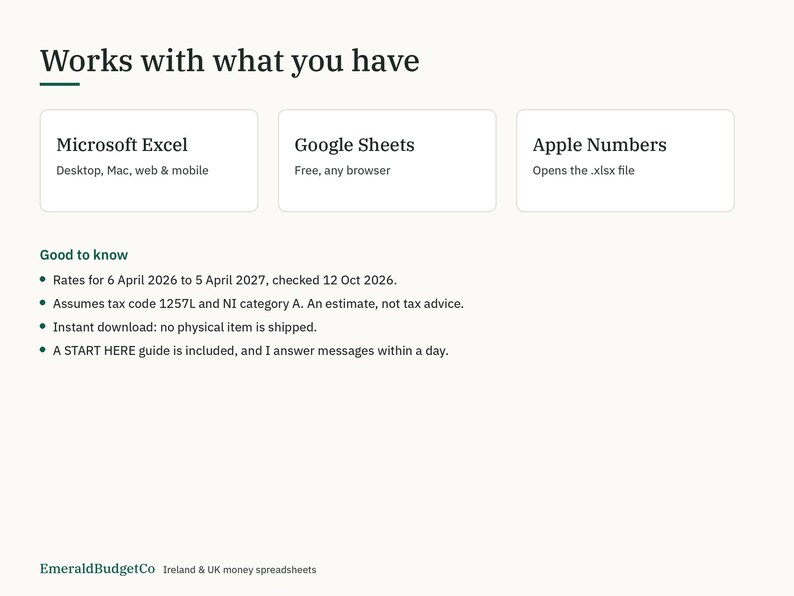Click the bullet dot before 'A START HERE guide'
Screen dimensions: 794x596
coord(43,349)
